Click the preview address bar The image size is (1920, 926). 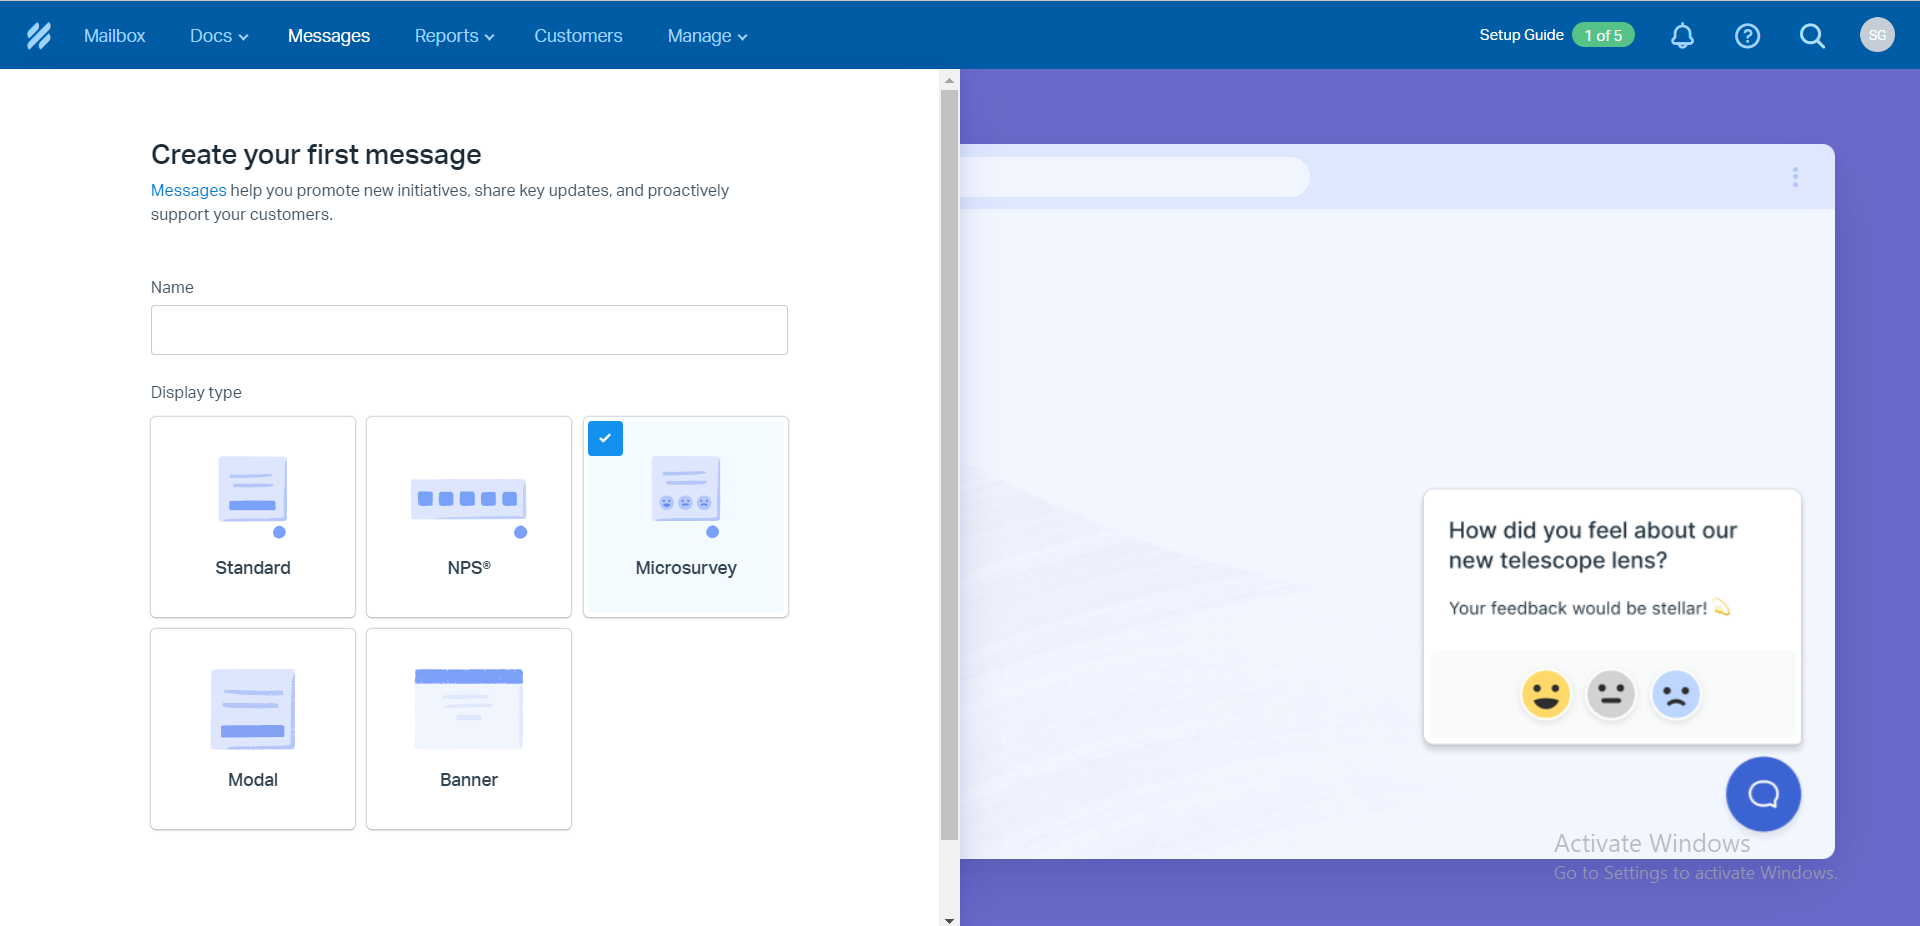pos(1135,177)
